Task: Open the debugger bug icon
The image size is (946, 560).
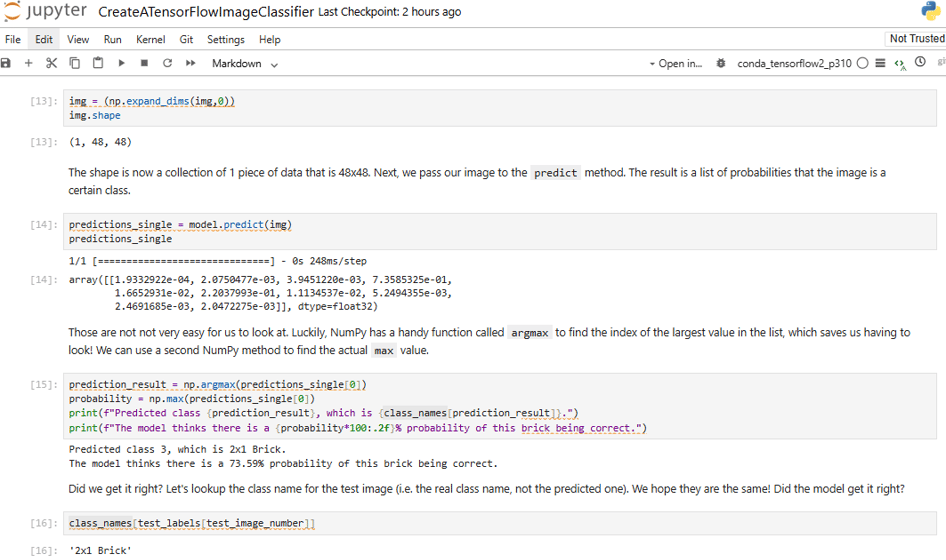Action: (721, 63)
